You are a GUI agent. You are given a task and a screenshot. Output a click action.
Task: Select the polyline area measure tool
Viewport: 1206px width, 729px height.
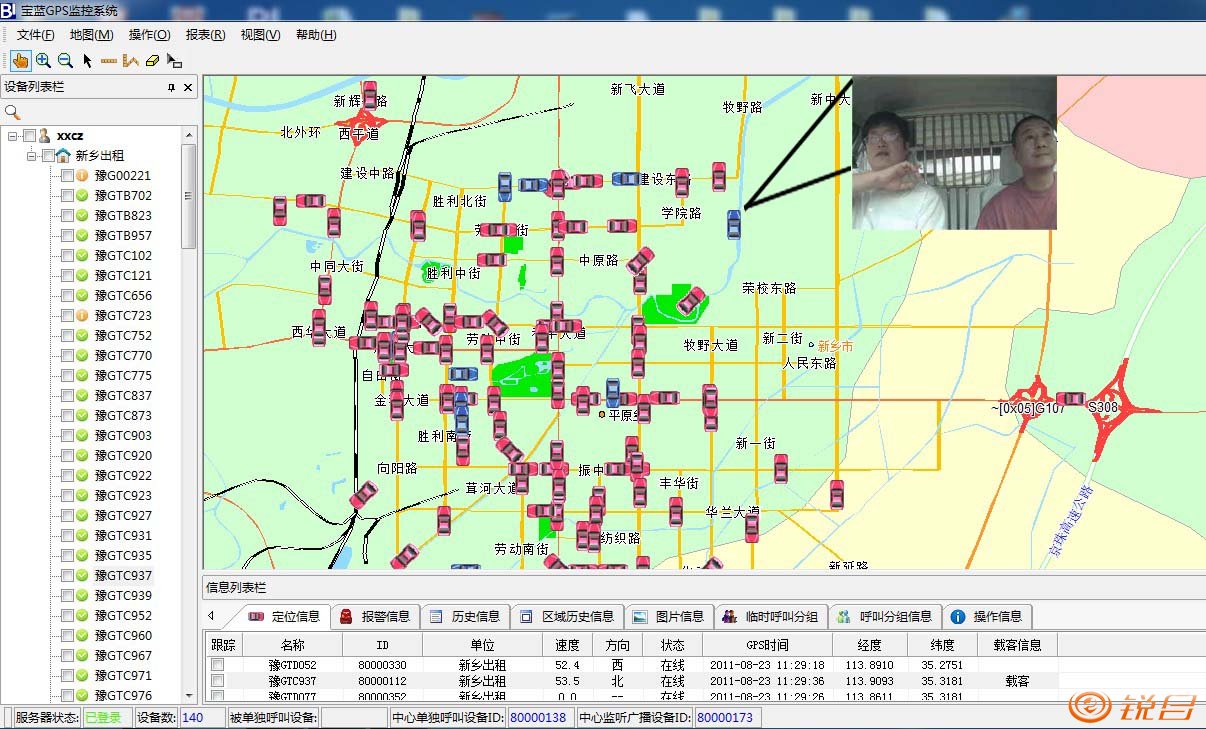pyautogui.click(x=131, y=60)
